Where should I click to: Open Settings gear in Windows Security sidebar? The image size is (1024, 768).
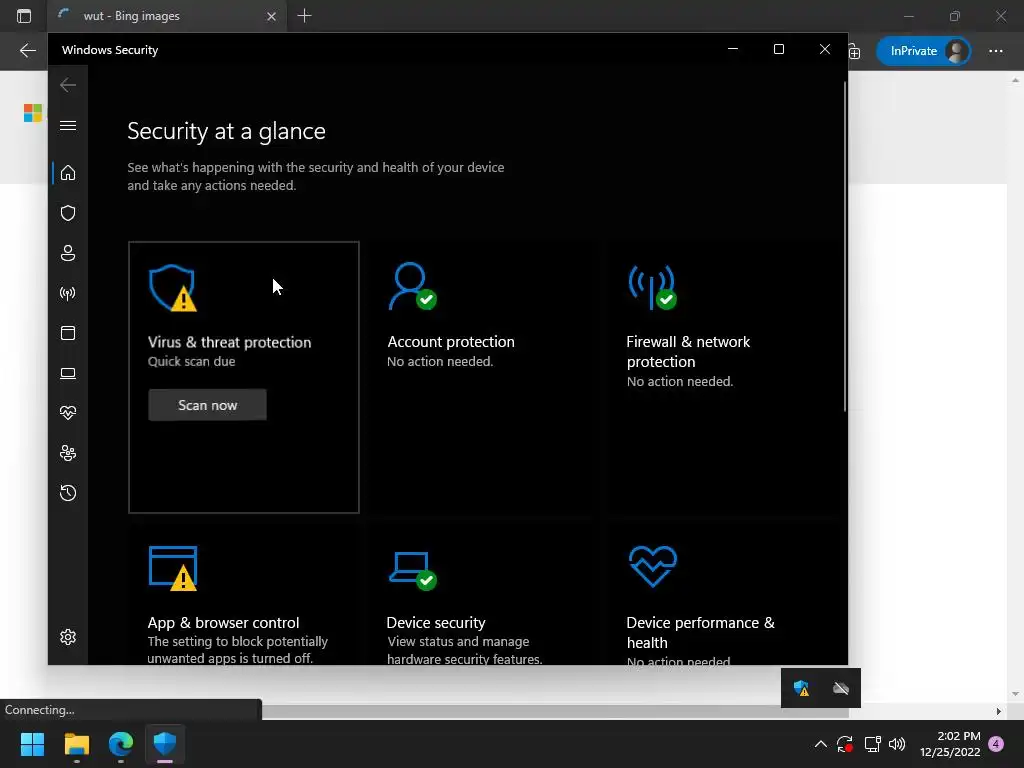68,637
